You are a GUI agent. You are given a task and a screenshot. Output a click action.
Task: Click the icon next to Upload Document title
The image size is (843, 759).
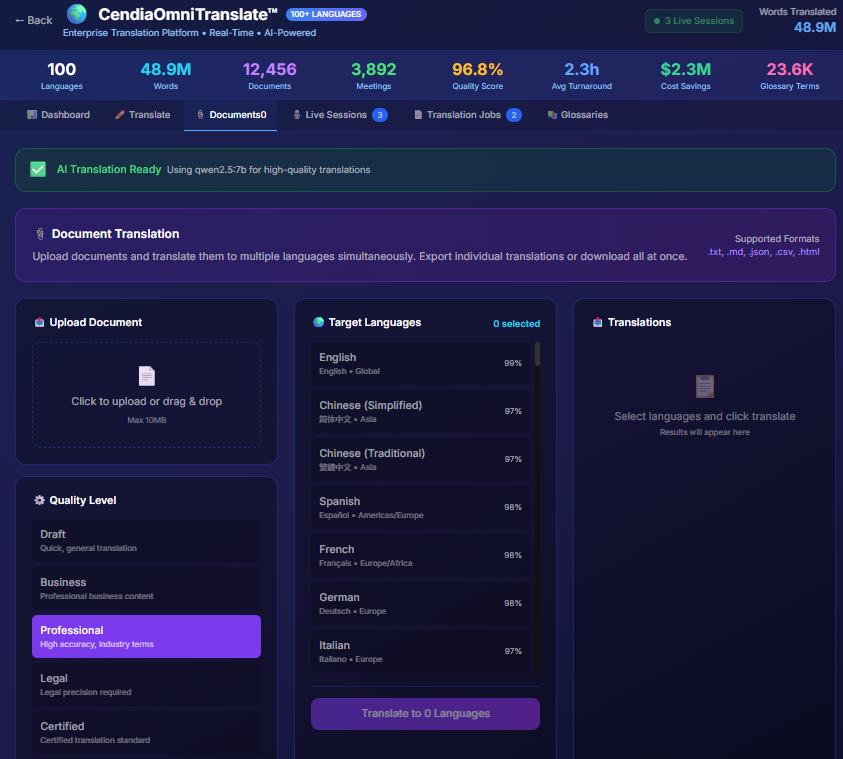[x=39, y=323]
